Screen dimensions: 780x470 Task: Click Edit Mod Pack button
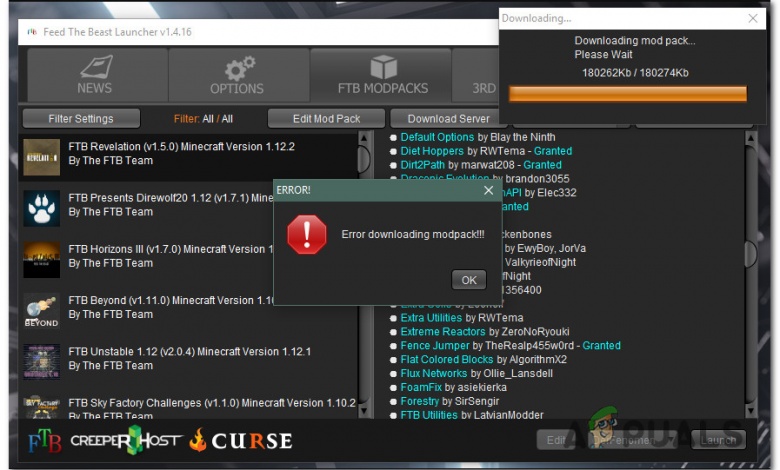[326, 119]
